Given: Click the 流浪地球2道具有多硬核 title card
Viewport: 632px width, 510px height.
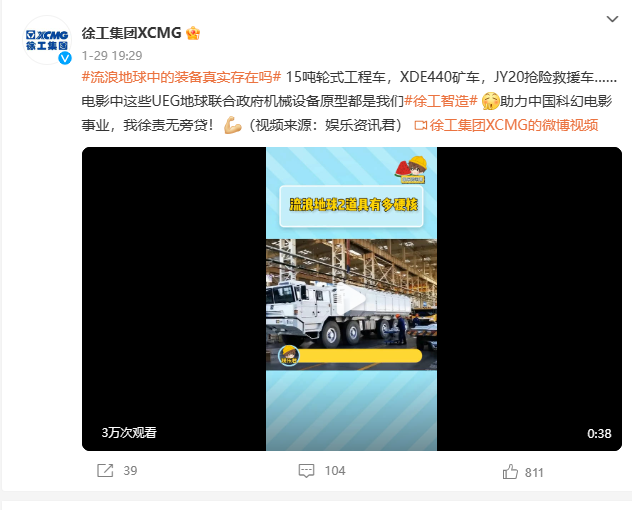Looking at the screenshot, I should click(x=351, y=206).
